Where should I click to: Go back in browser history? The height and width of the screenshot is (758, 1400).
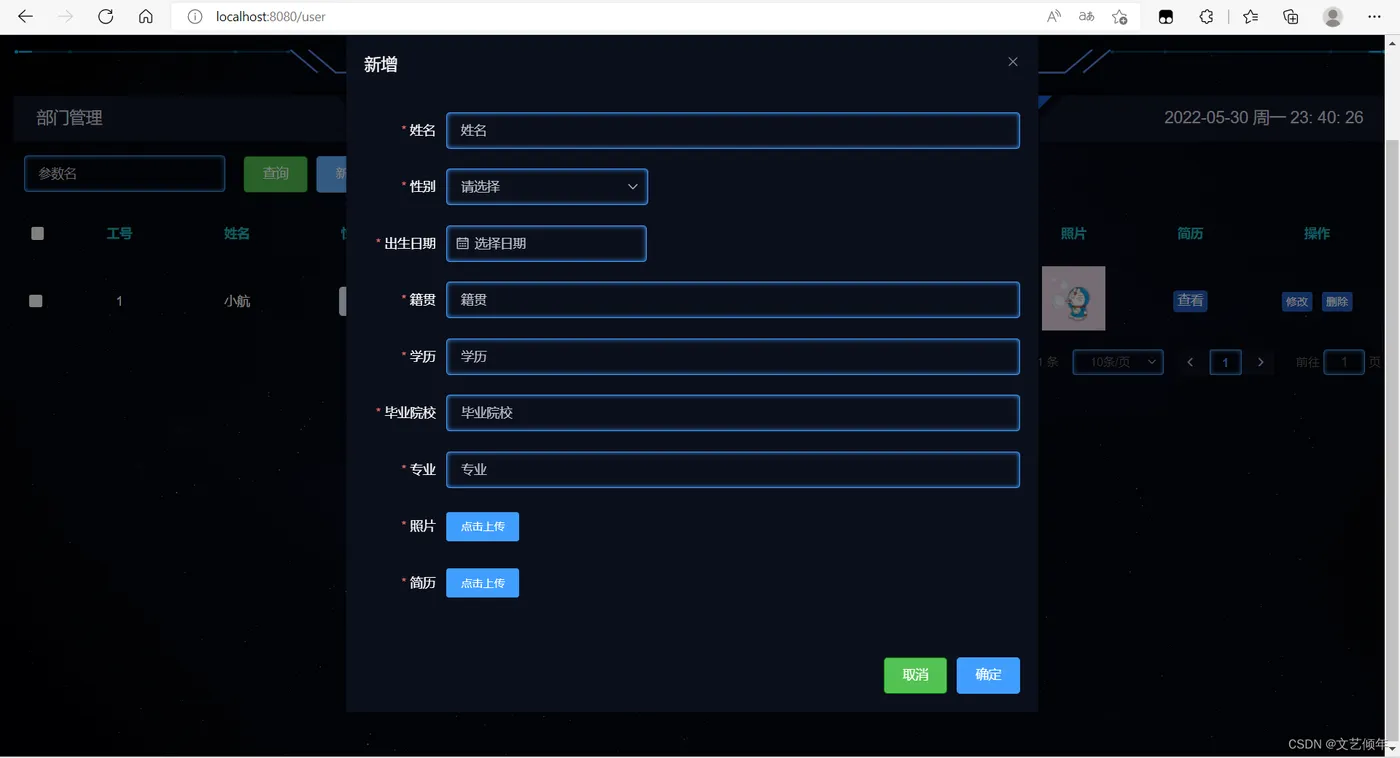click(26, 16)
